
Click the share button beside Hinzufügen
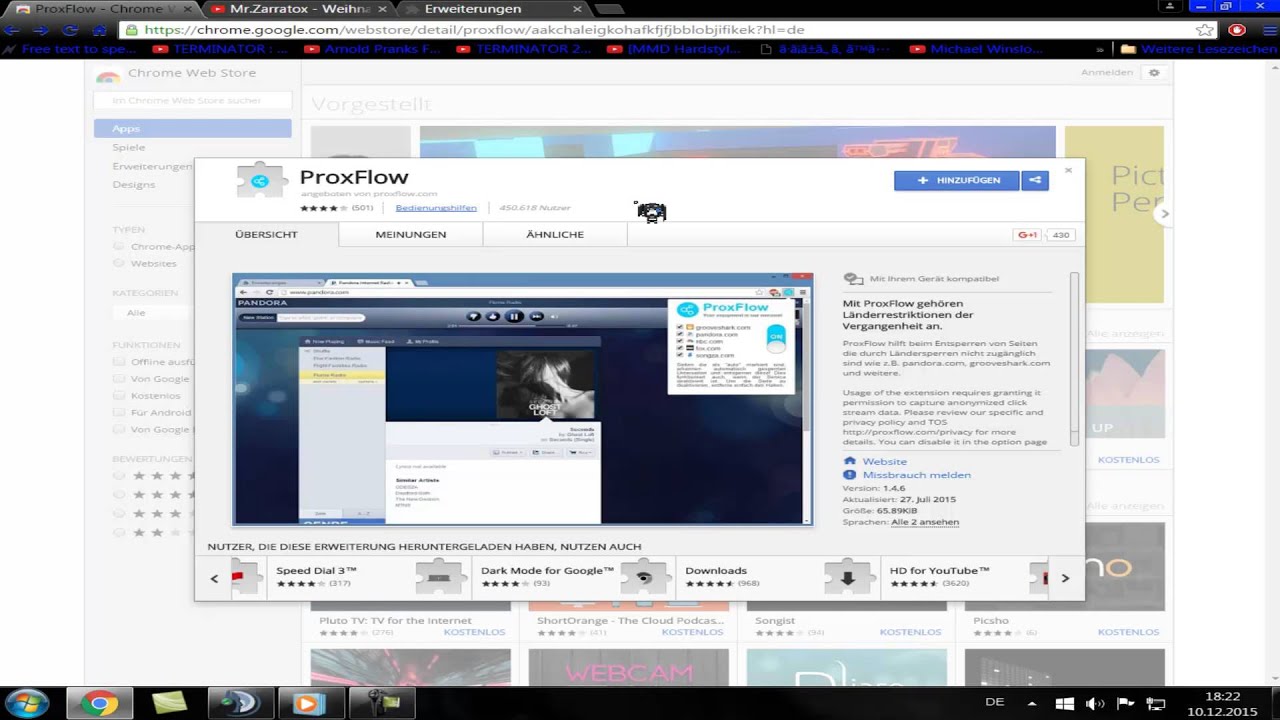[x=1035, y=180]
